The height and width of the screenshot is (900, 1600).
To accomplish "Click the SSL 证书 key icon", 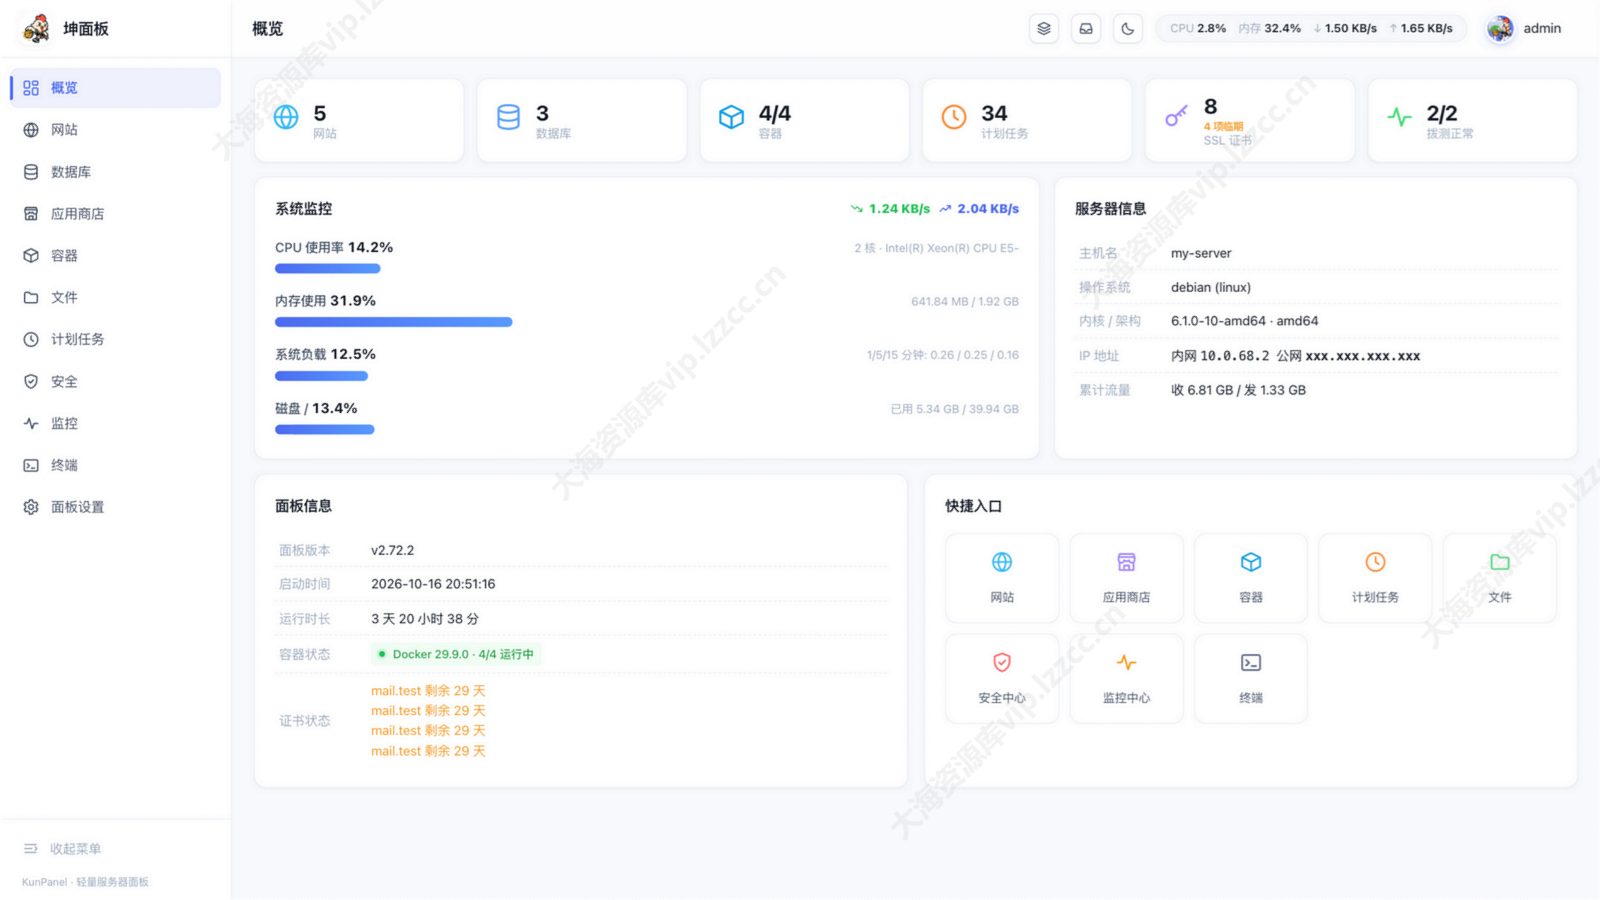I will pyautogui.click(x=1176, y=117).
